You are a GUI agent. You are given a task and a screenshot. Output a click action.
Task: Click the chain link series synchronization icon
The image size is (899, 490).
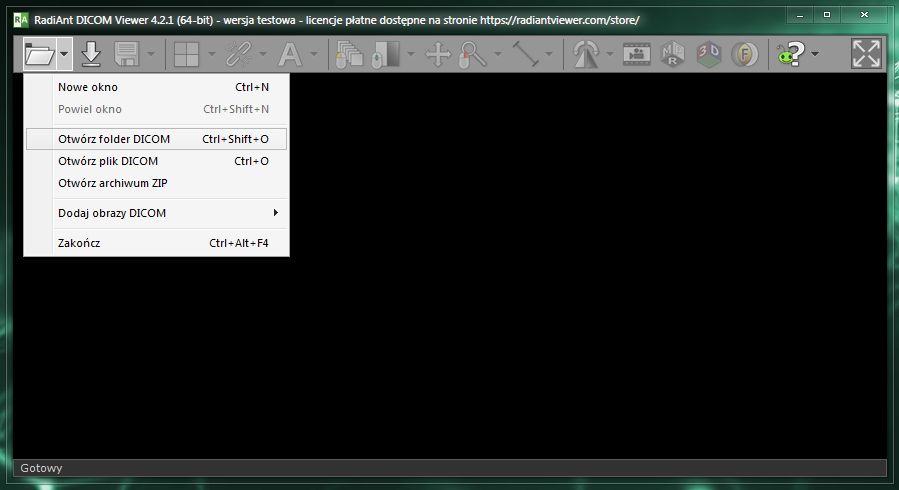[x=239, y=54]
